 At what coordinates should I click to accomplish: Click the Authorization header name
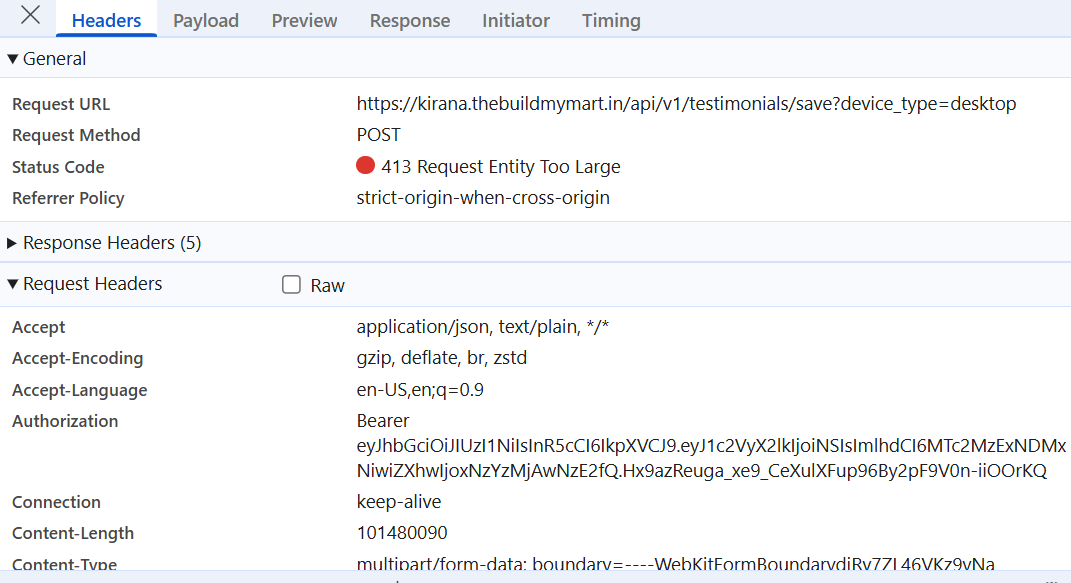tap(65, 421)
